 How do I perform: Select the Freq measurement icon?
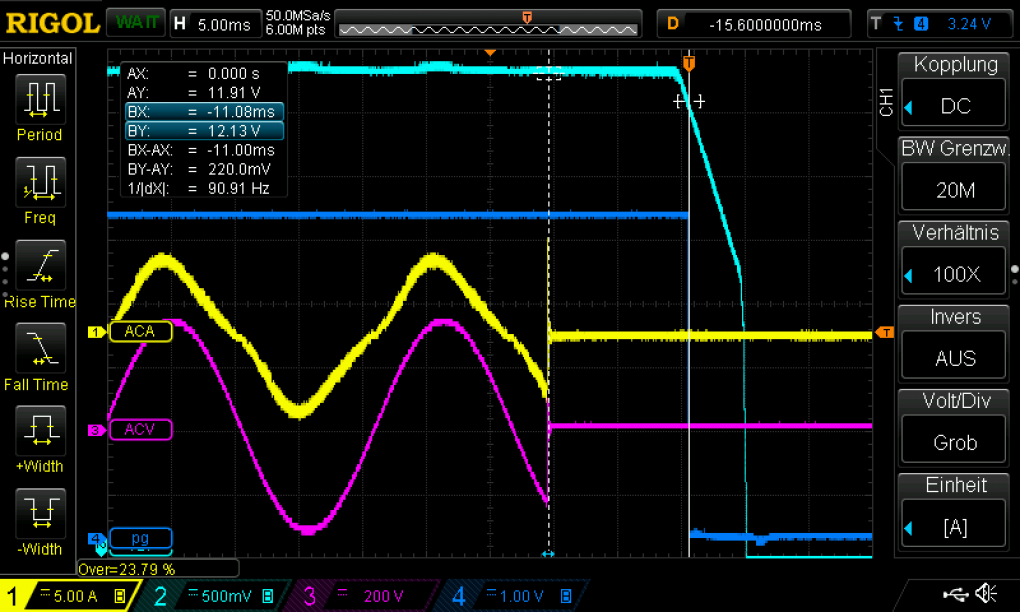coord(40,181)
